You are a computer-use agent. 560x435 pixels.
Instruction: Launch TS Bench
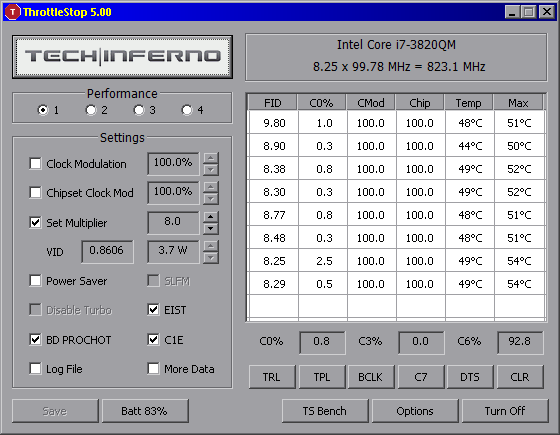(x=325, y=411)
